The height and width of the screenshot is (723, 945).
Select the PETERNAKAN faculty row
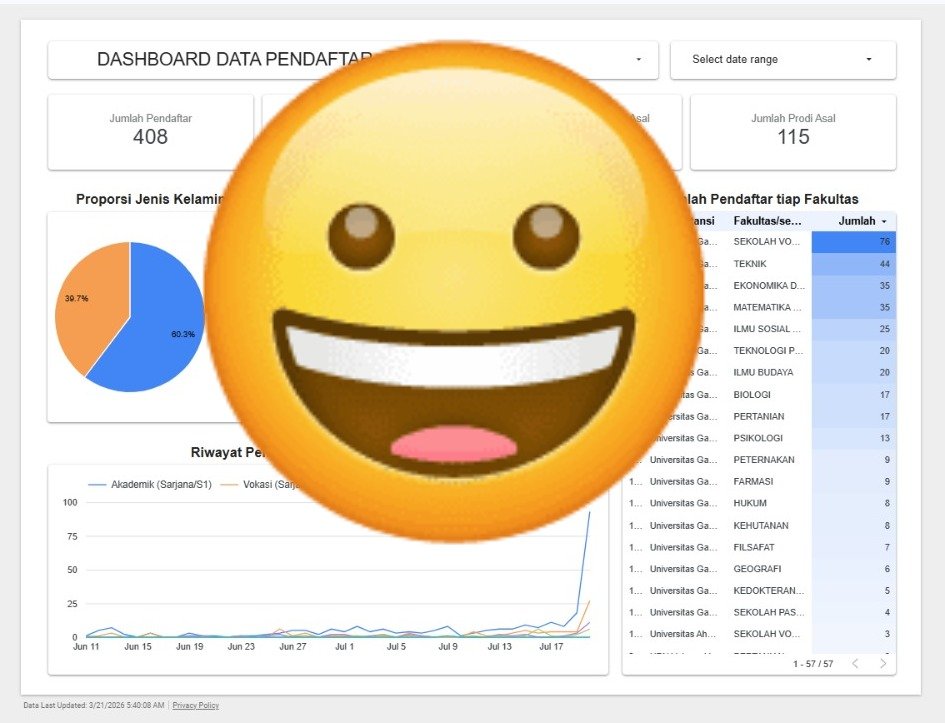[x=759, y=460]
